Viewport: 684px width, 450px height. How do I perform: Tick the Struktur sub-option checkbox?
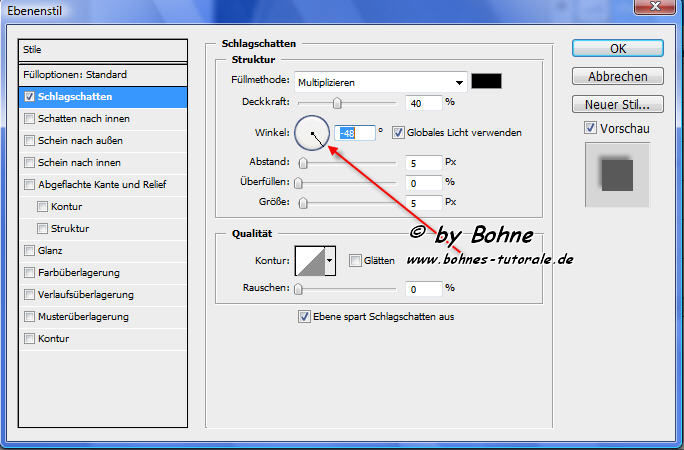tap(42, 228)
